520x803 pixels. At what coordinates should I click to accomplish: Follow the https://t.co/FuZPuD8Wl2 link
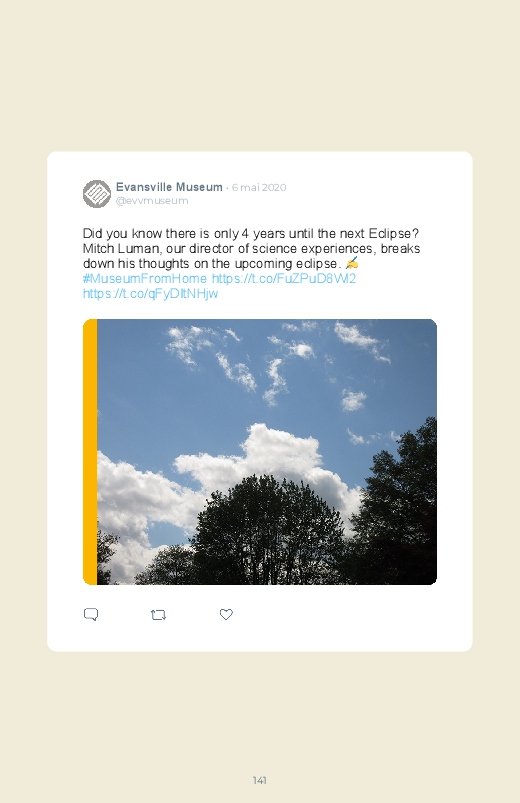pos(283,279)
